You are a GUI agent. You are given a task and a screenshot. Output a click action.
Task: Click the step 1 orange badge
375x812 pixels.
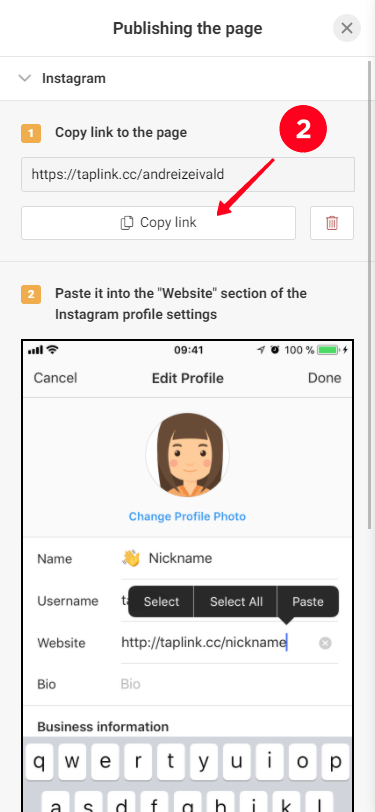31,133
